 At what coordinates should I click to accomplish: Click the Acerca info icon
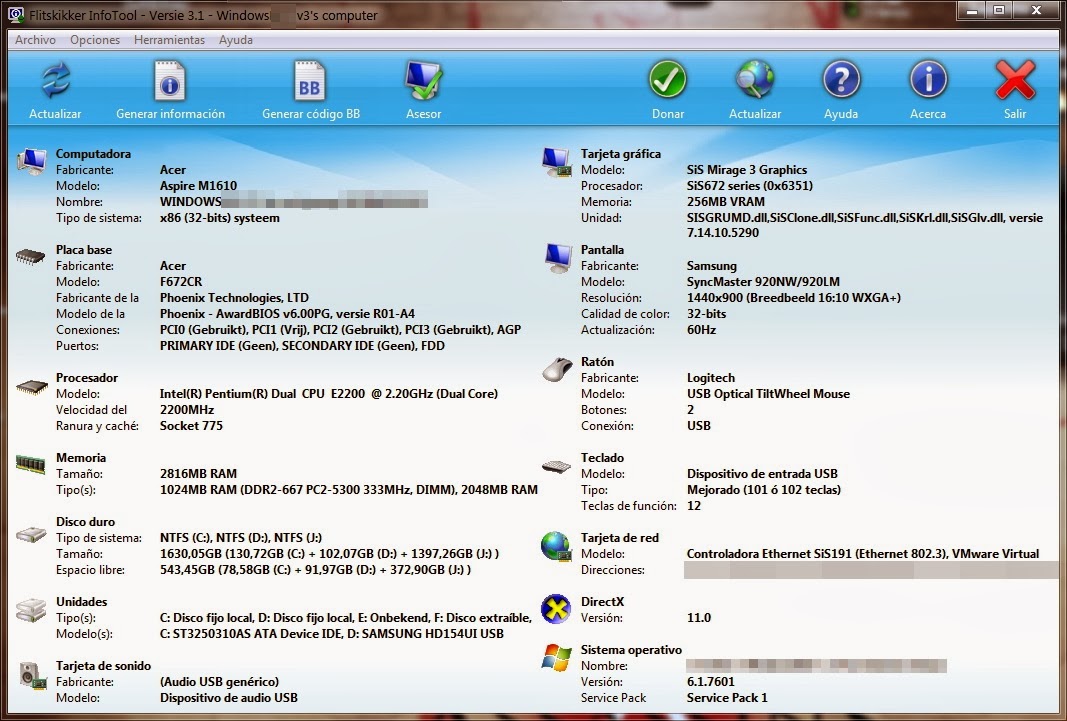point(927,80)
